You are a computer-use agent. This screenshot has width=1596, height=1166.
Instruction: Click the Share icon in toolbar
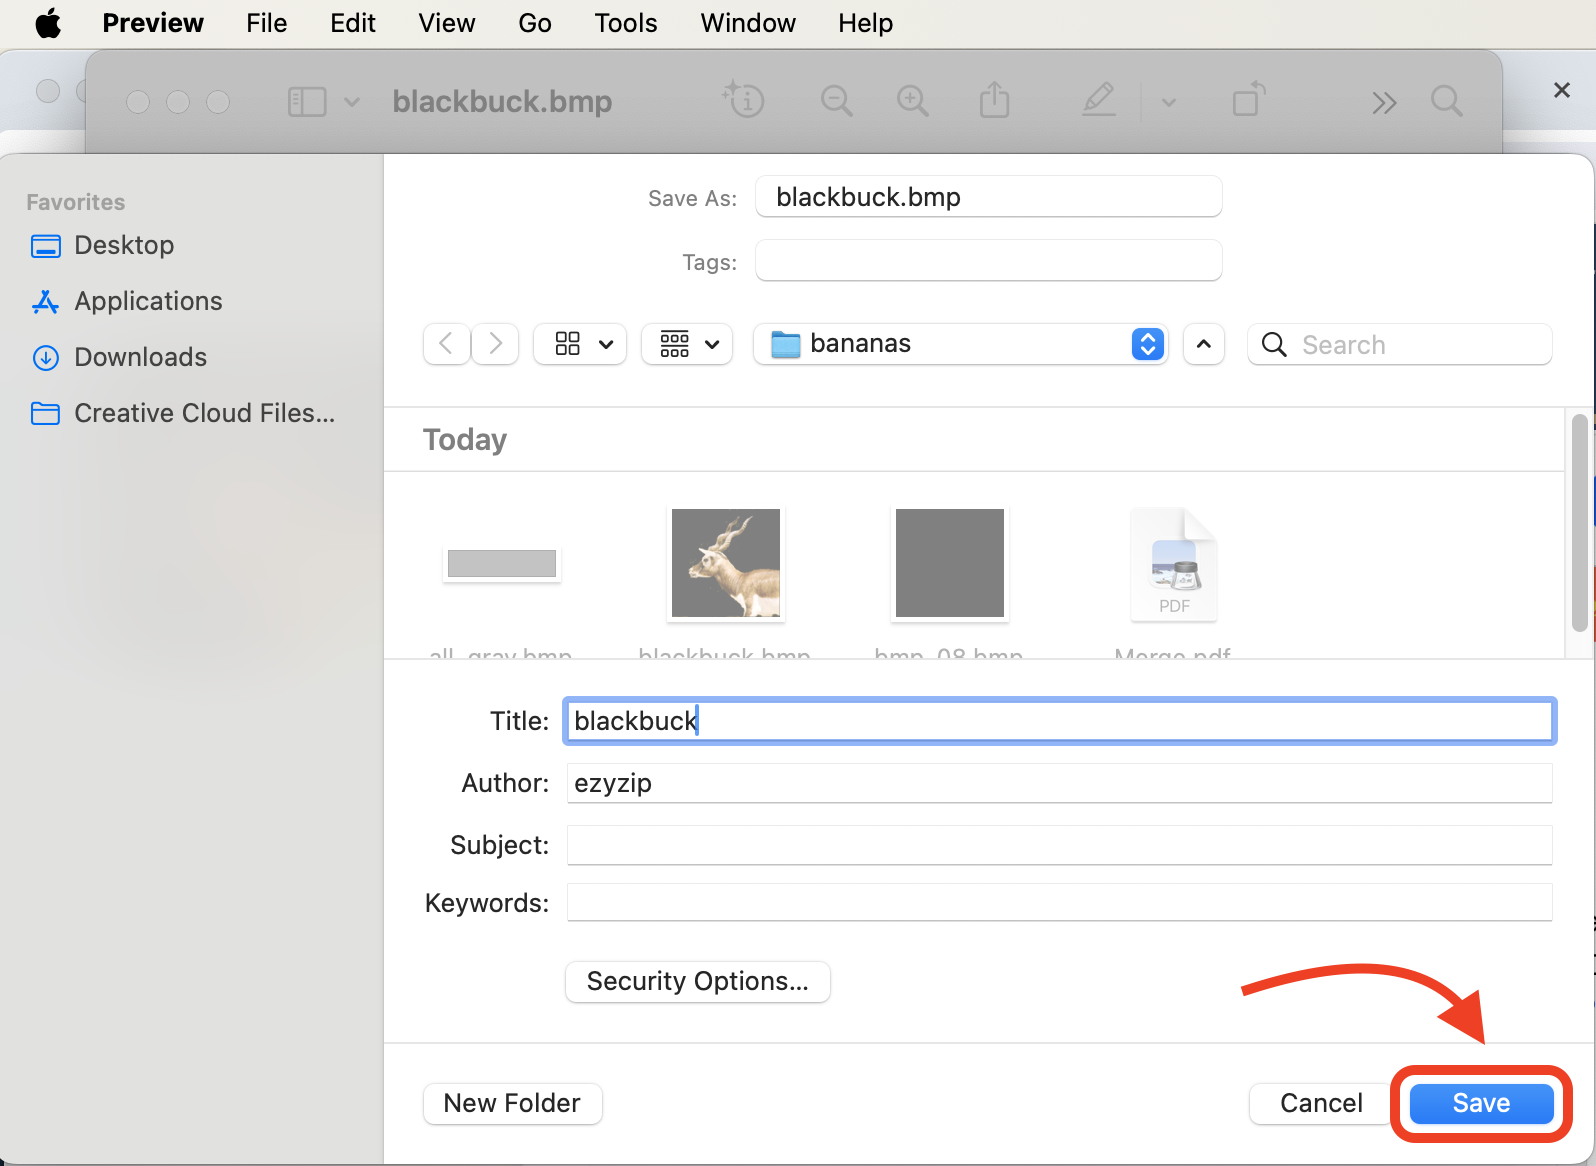tap(994, 100)
